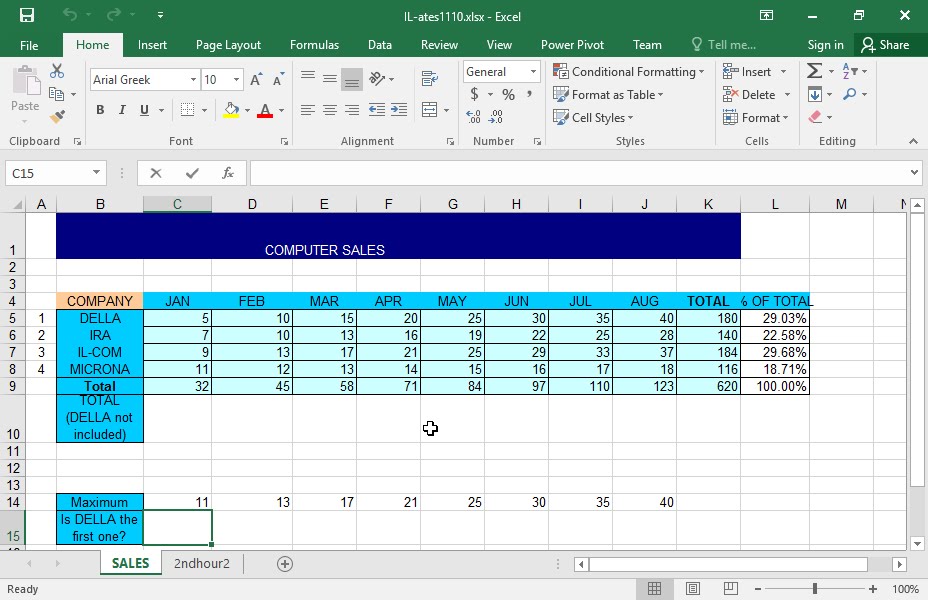The height and width of the screenshot is (600, 928).
Task: Save the workbook with the floppy disk icon
Action: click(27, 15)
